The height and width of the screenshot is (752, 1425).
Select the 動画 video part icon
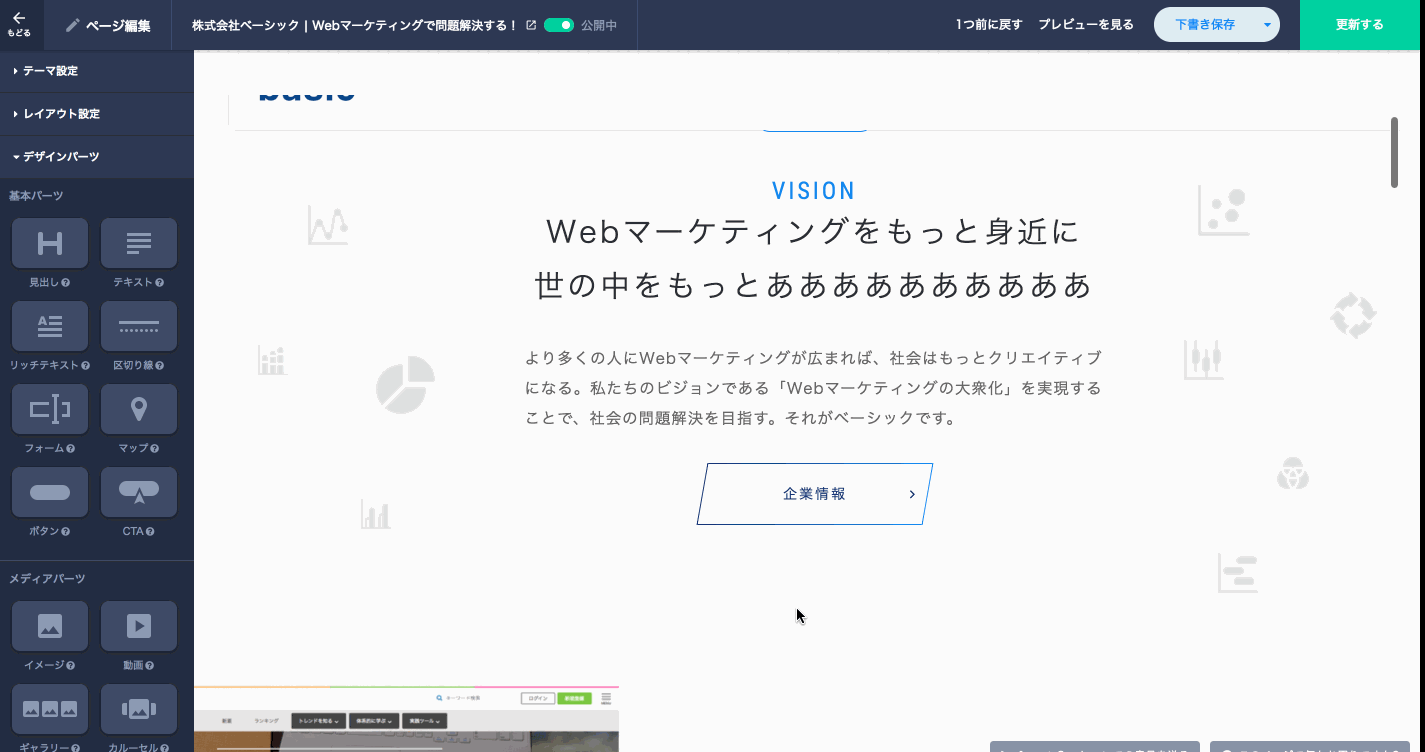pos(139,626)
